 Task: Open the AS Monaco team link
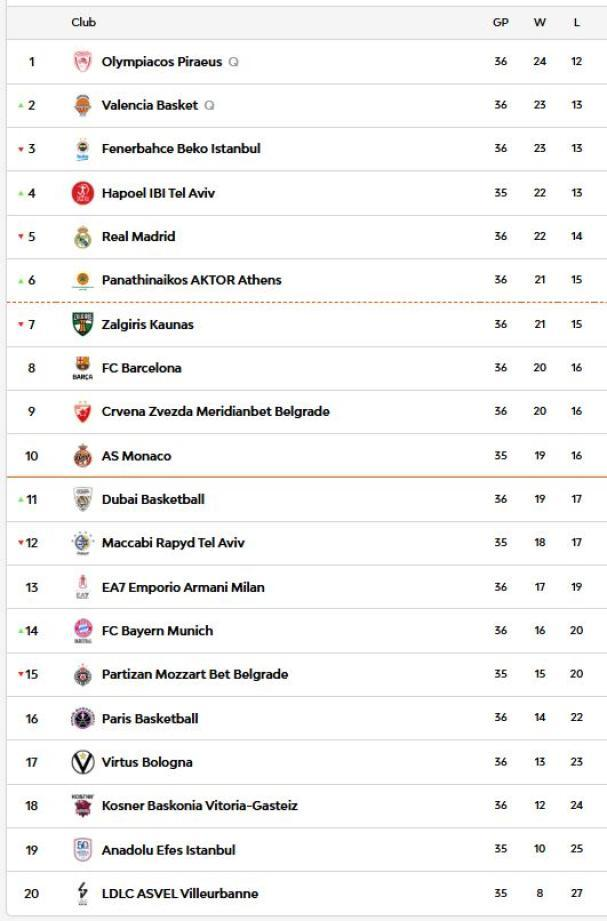(136, 456)
